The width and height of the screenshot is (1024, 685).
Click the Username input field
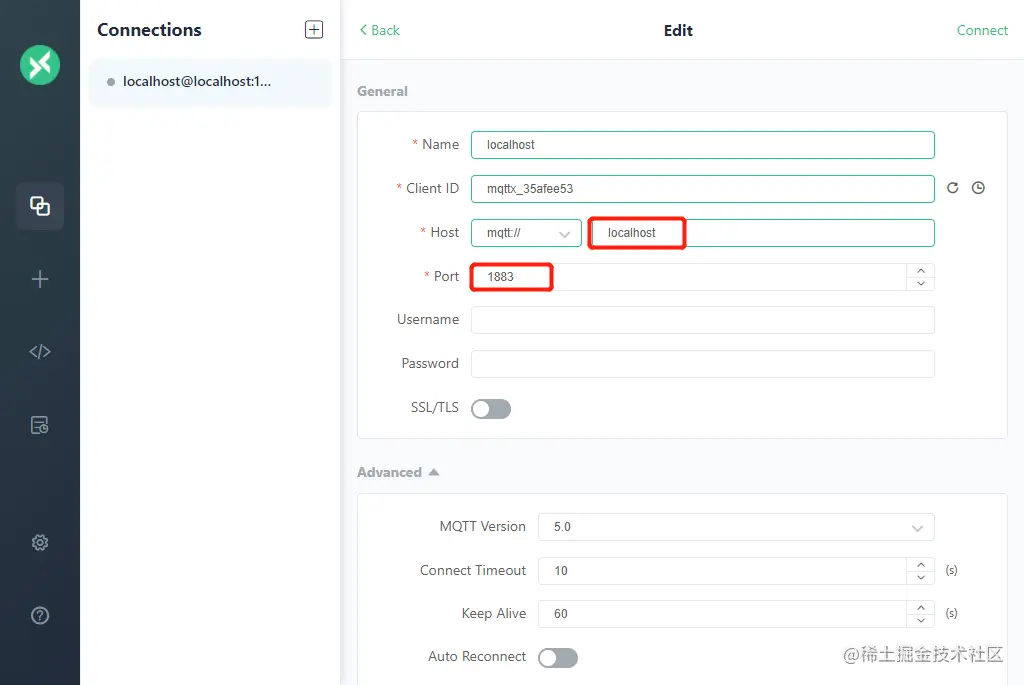tap(703, 320)
